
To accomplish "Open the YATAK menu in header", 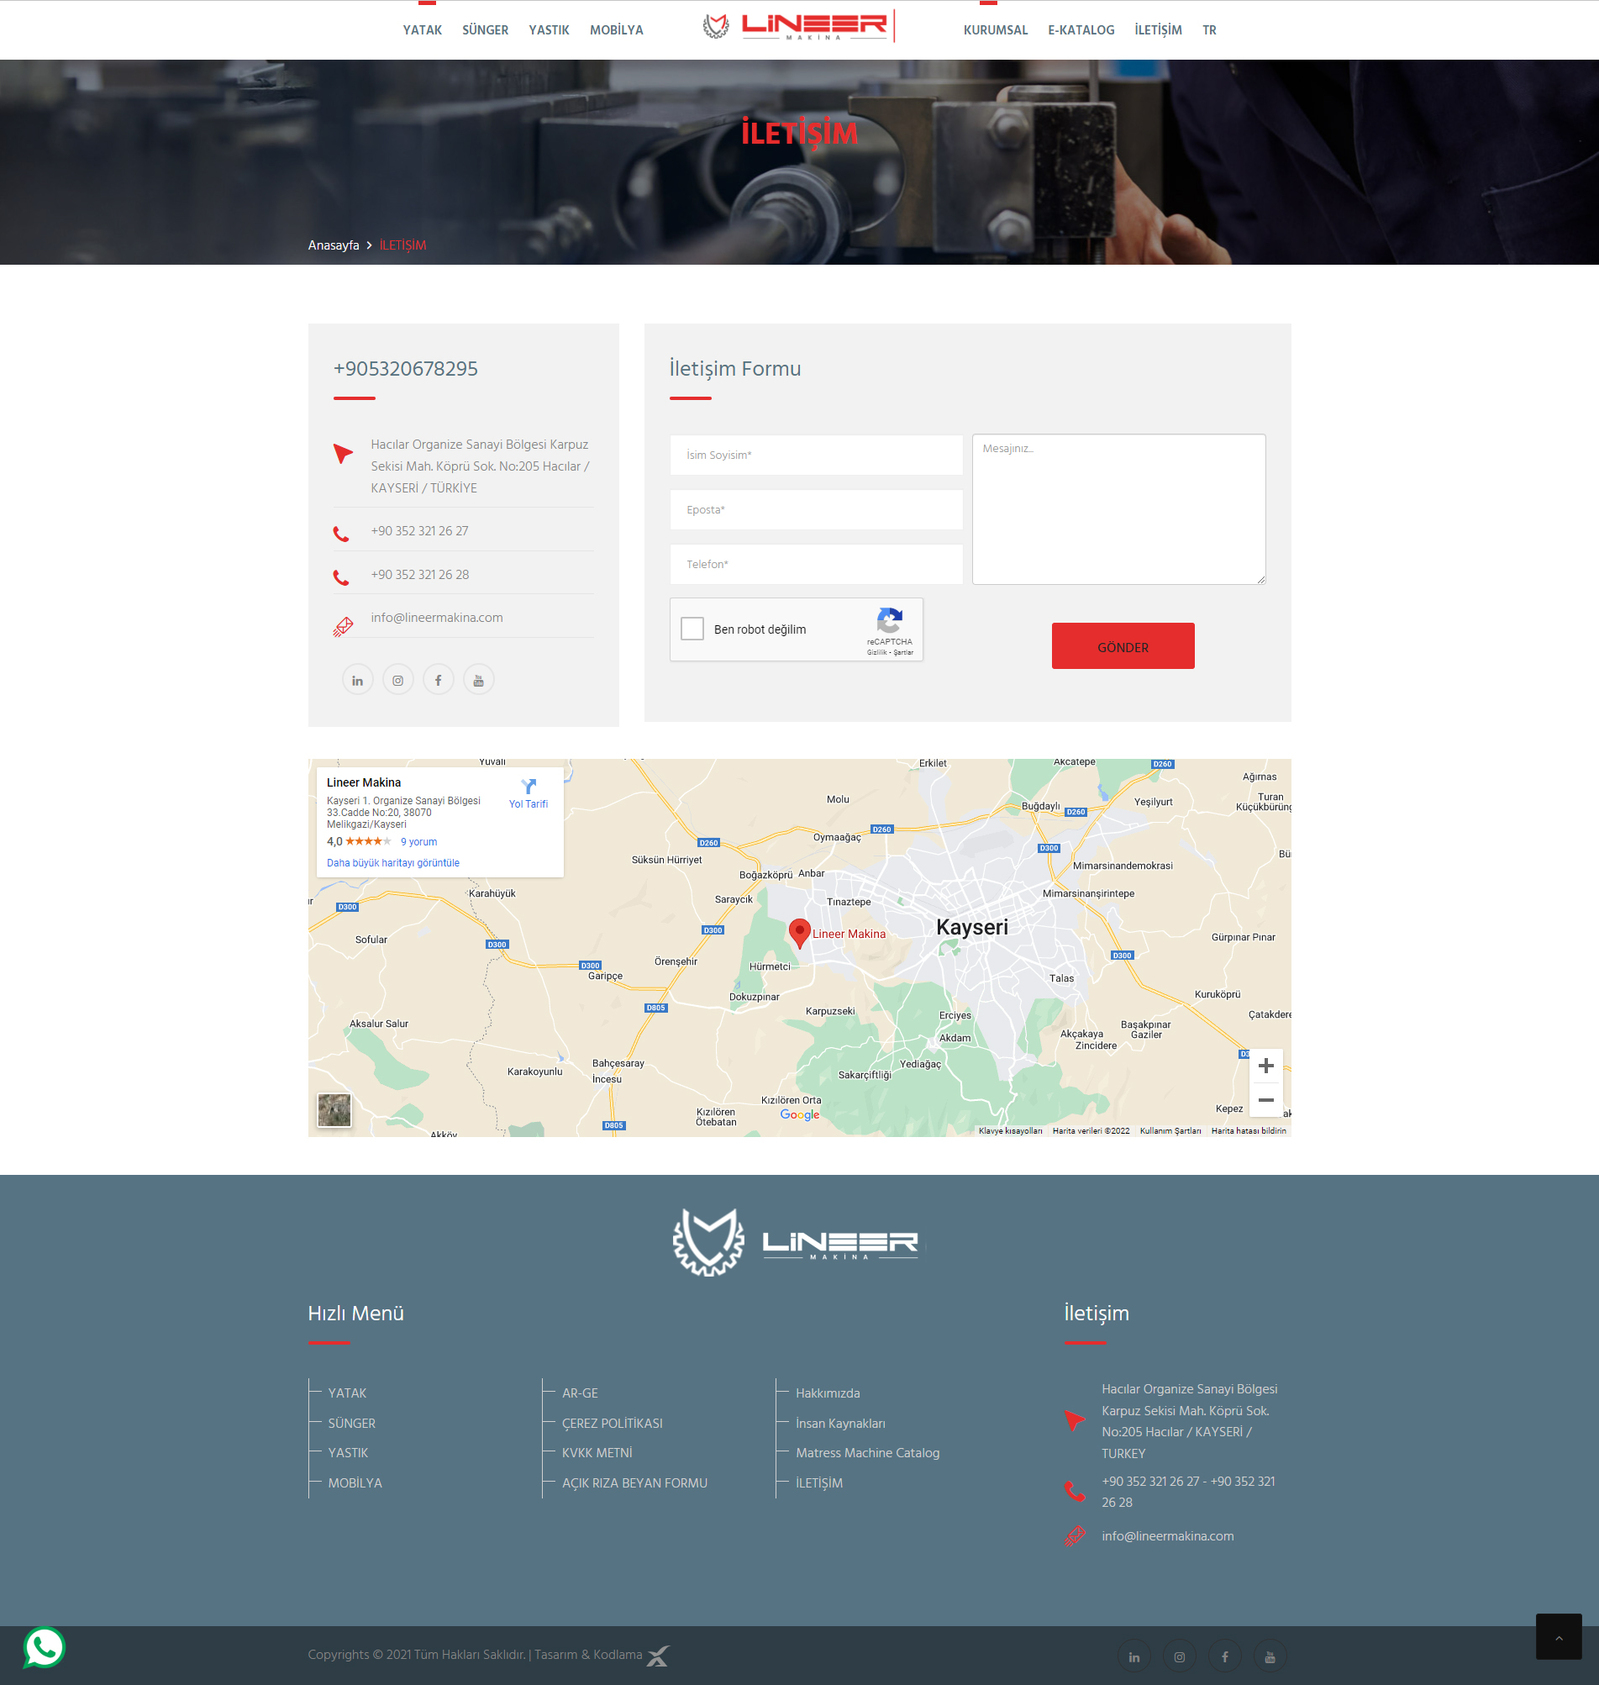I will coord(422,30).
